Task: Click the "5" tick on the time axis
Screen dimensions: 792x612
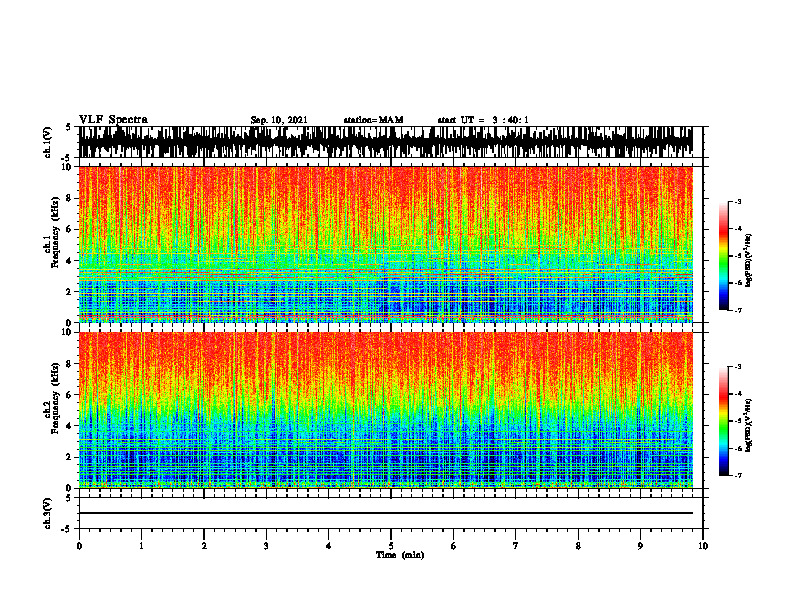Action: tap(391, 546)
